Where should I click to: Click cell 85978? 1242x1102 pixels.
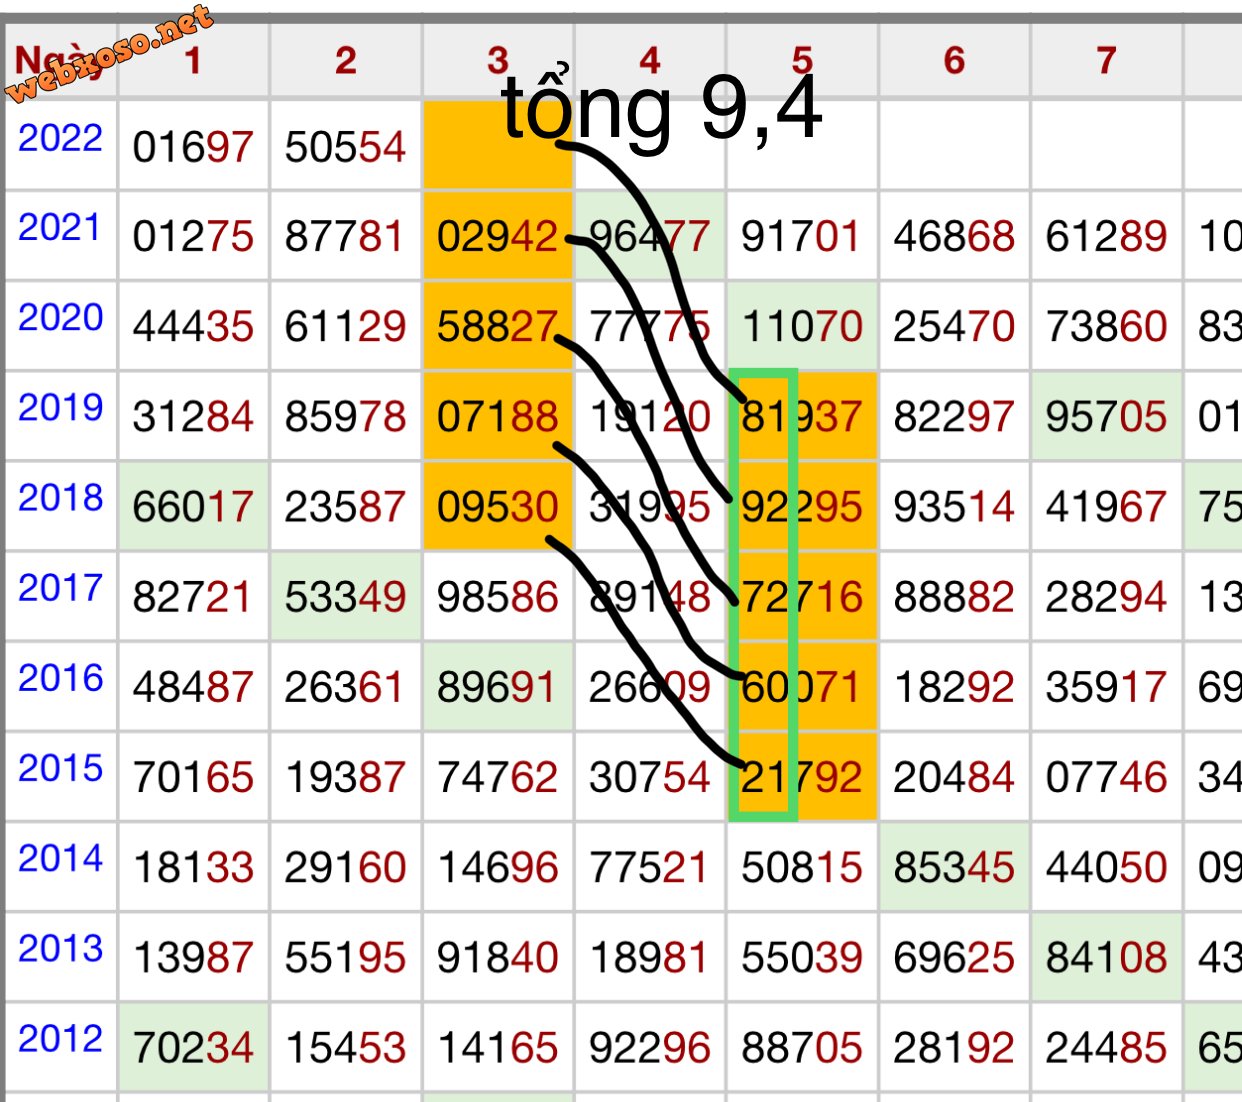pyautogui.click(x=345, y=417)
